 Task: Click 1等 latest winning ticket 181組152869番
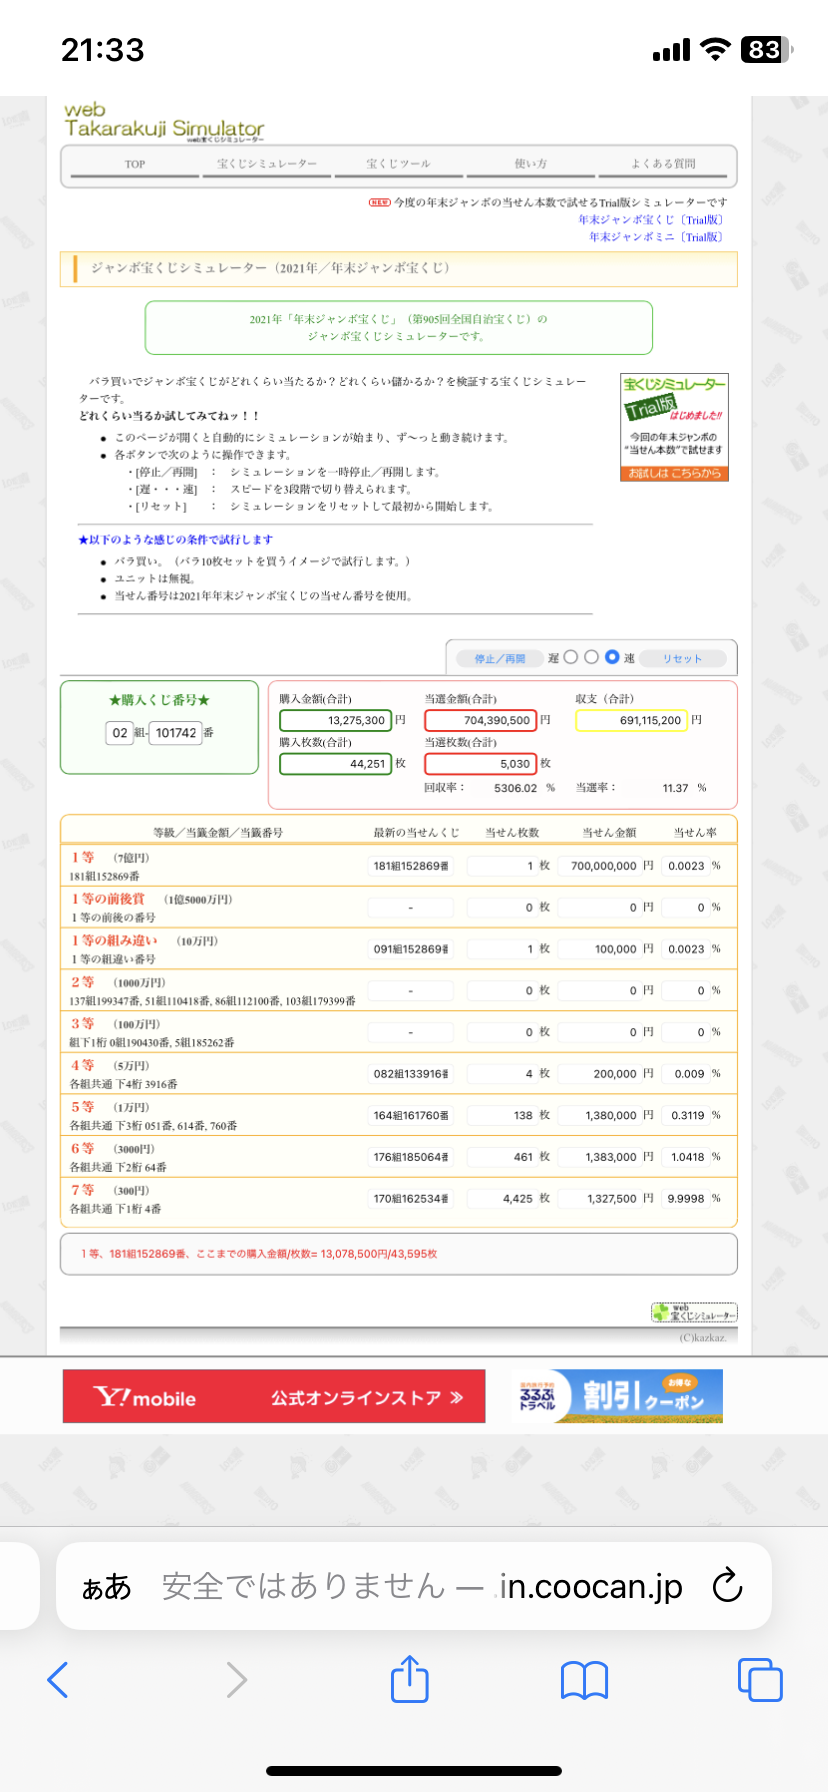click(x=411, y=866)
